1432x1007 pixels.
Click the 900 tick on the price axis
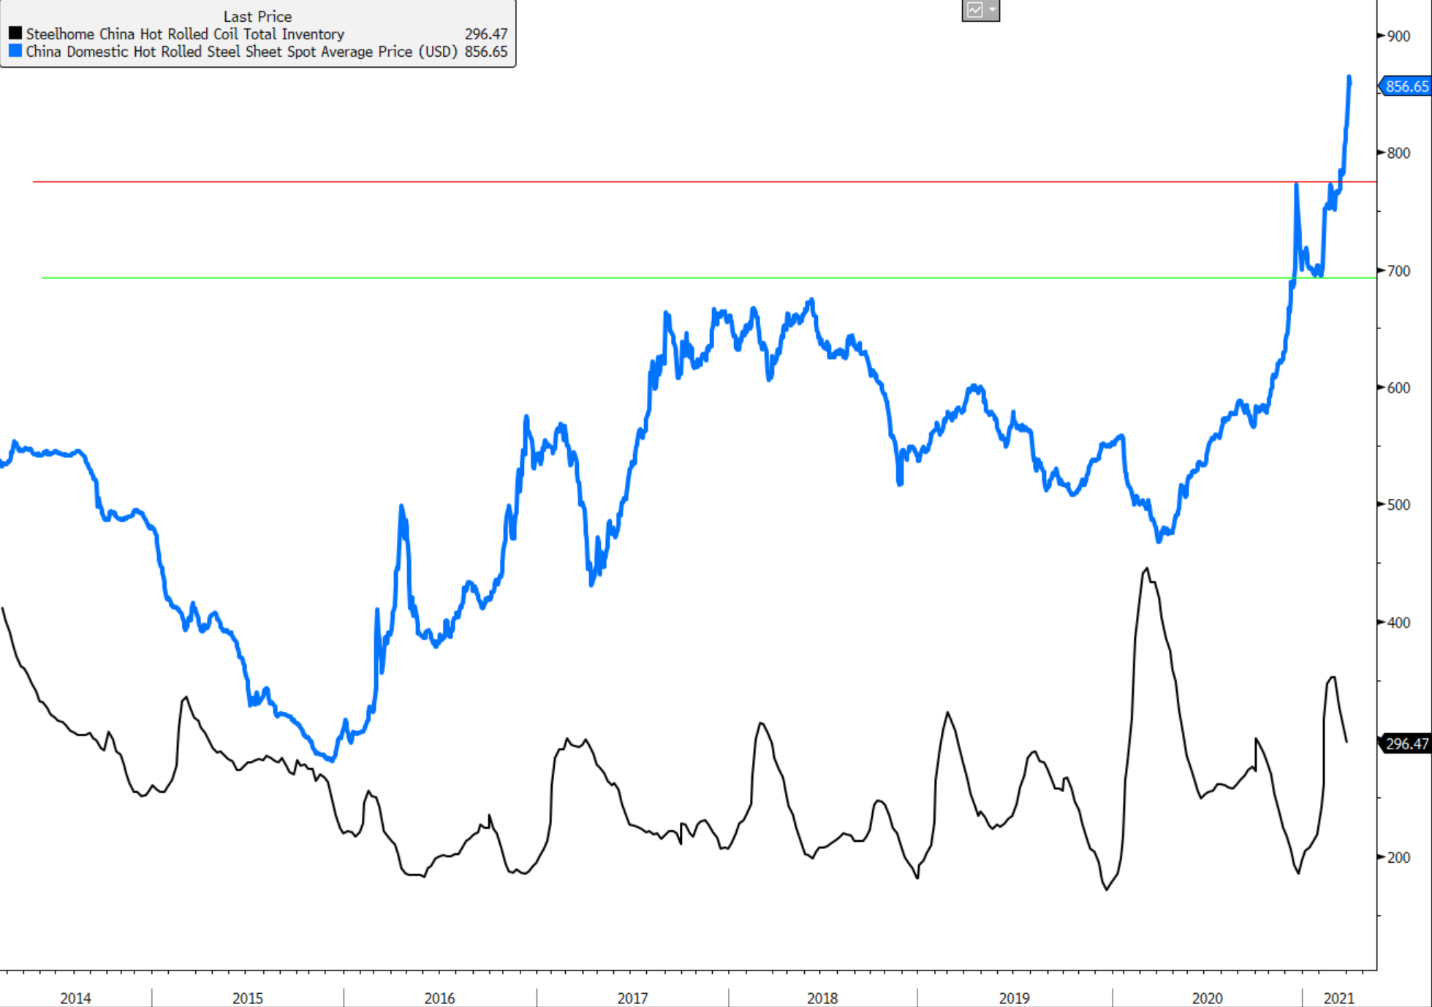pos(1398,36)
